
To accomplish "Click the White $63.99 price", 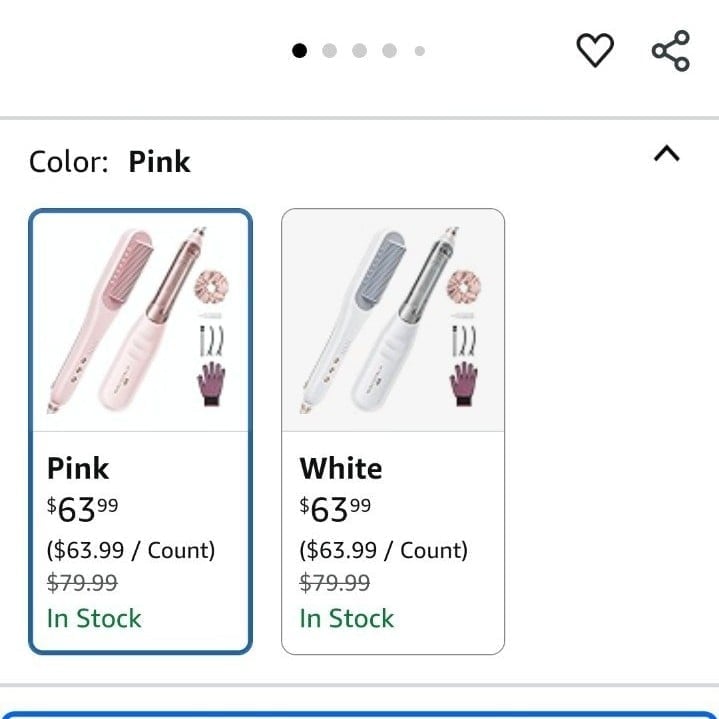I will (x=335, y=509).
